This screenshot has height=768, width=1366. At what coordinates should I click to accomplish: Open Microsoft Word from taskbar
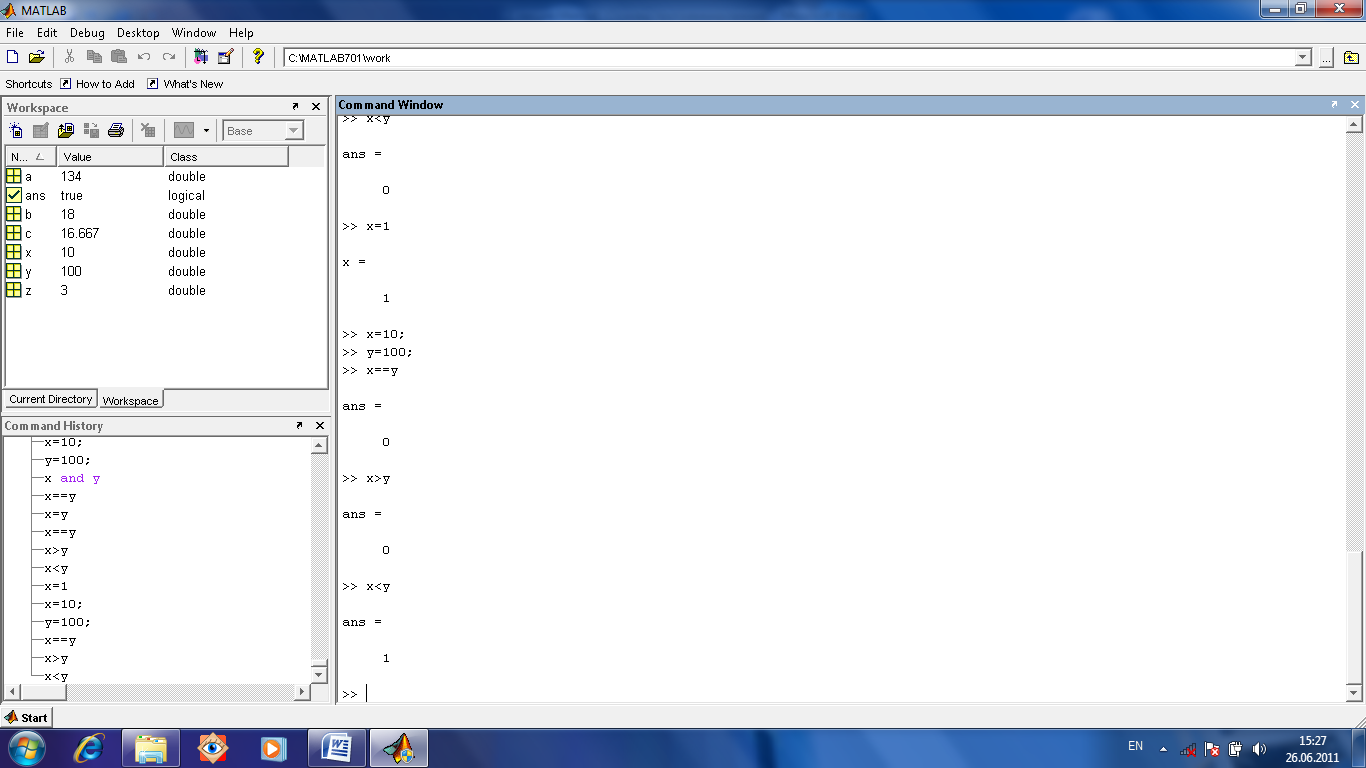(337, 748)
